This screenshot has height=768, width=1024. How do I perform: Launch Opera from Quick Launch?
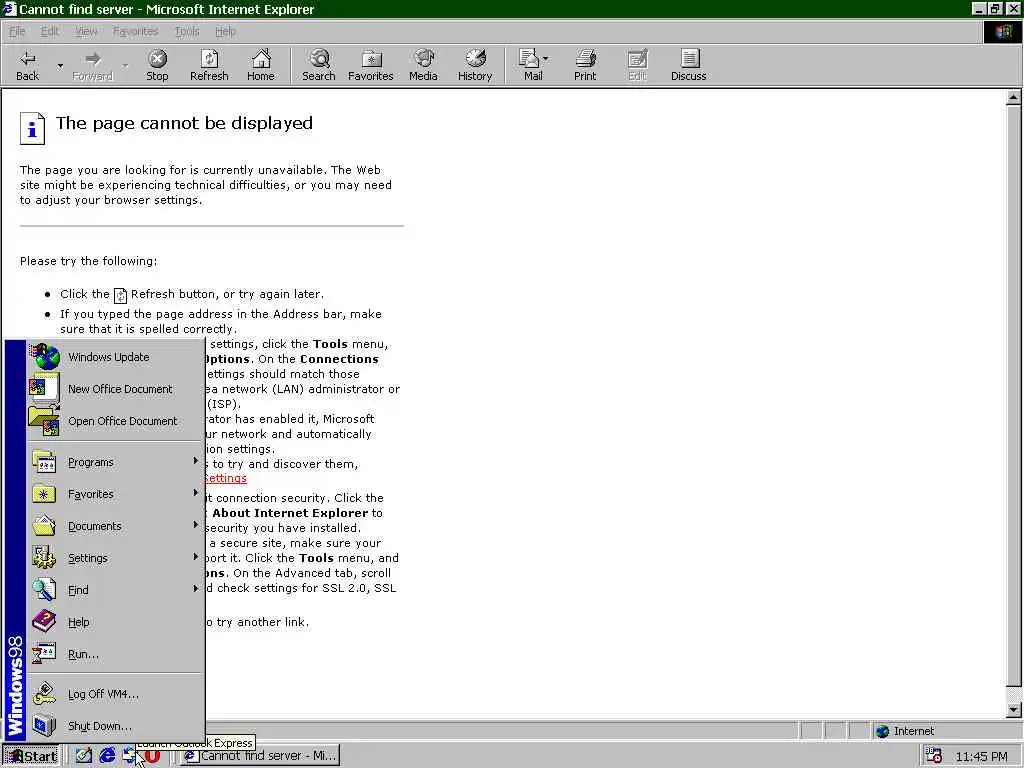click(152, 756)
